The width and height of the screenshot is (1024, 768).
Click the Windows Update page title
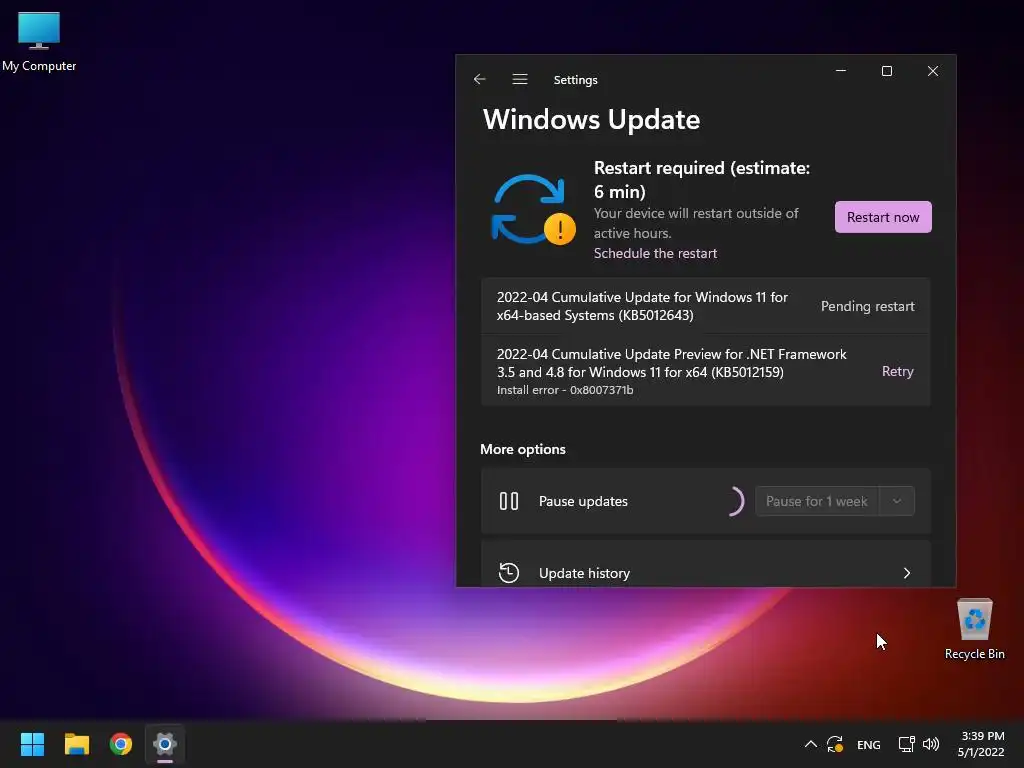[x=591, y=120]
